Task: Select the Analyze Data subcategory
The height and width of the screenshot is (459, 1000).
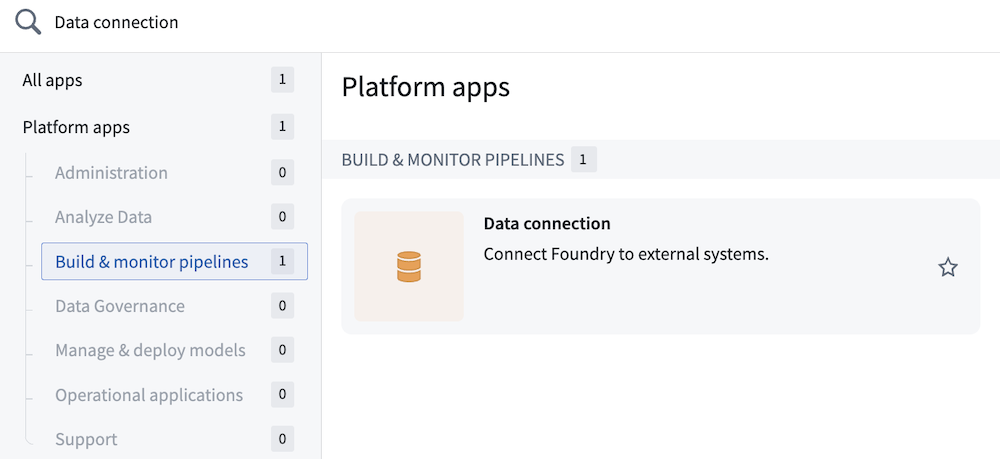Action: (x=174, y=217)
